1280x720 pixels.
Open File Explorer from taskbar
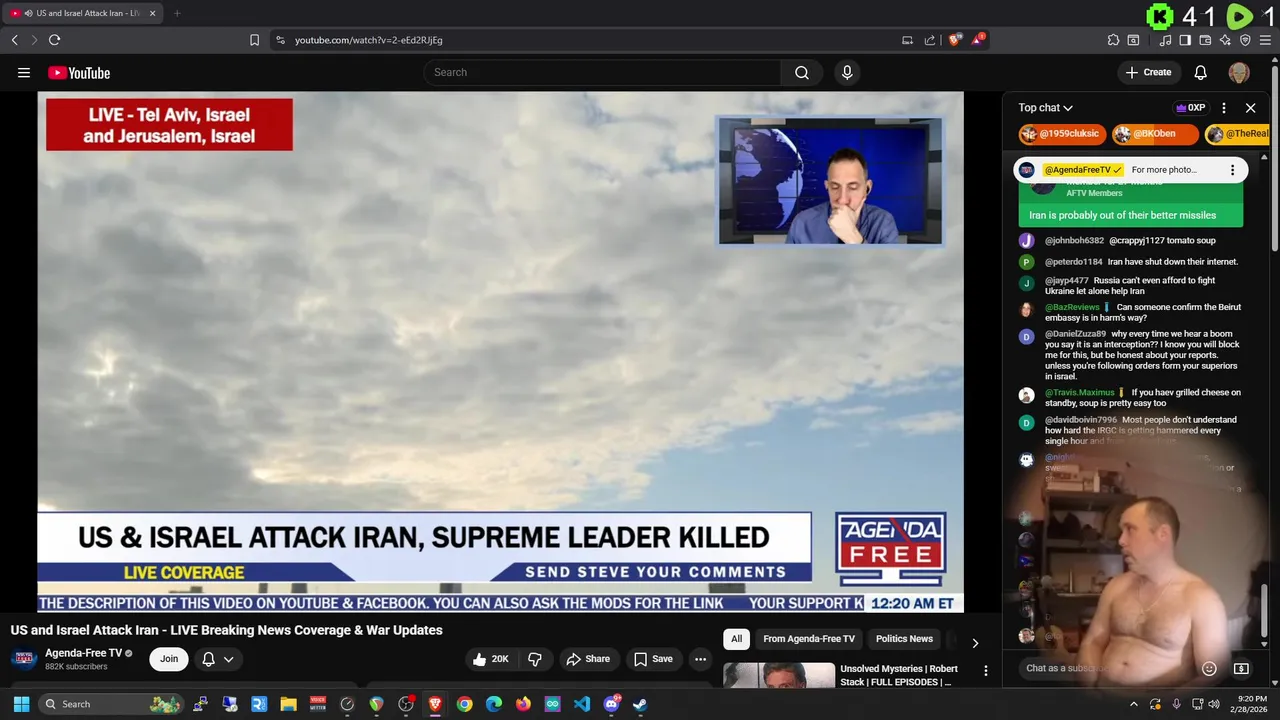click(x=288, y=704)
